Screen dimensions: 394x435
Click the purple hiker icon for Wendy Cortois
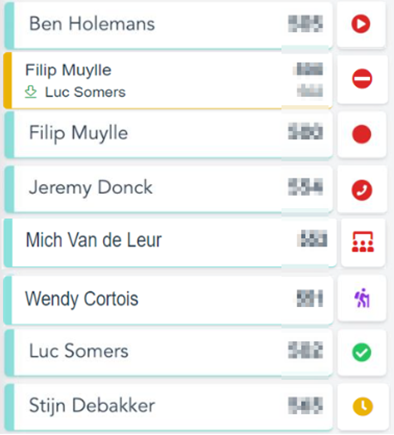[362, 298]
